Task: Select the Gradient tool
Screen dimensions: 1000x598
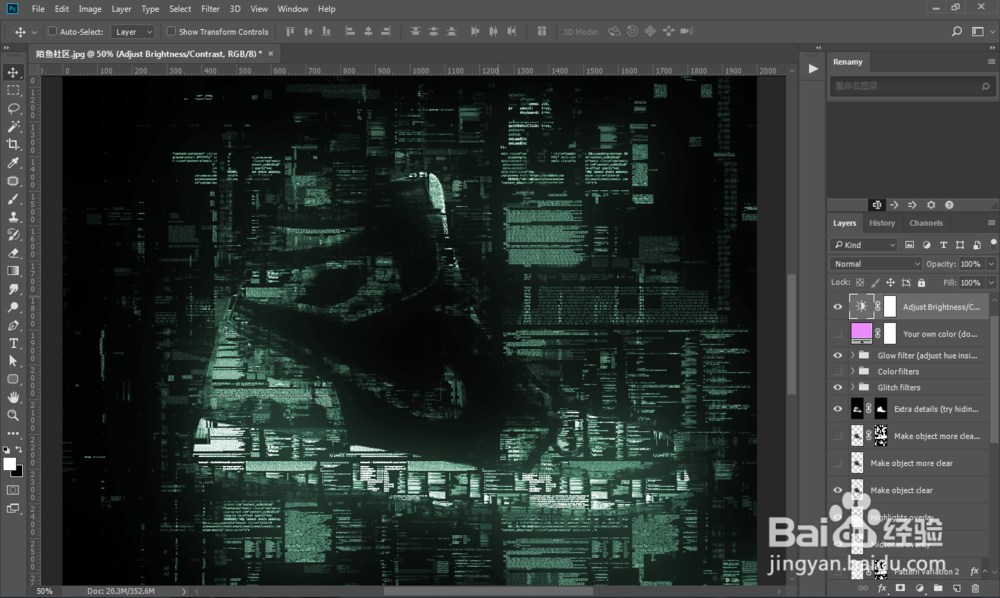Action: (x=13, y=271)
